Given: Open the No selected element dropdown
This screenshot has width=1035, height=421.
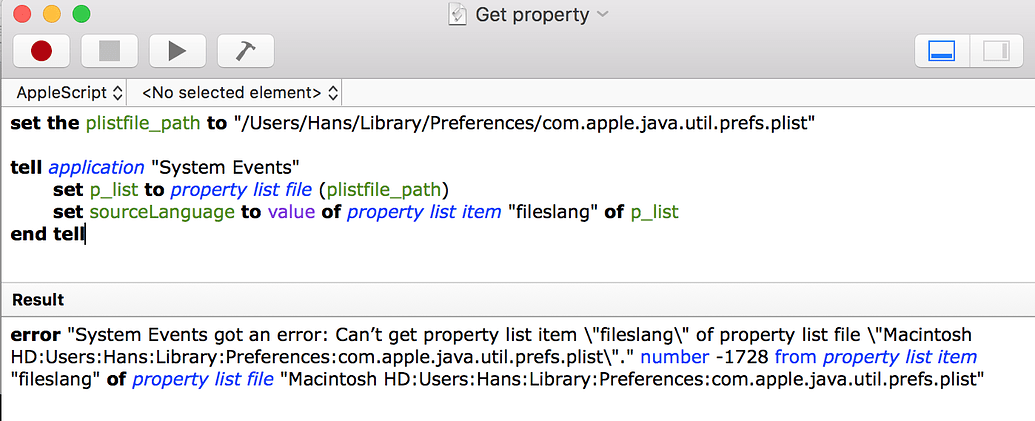Looking at the screenshot, I should (x=240, y=93).
